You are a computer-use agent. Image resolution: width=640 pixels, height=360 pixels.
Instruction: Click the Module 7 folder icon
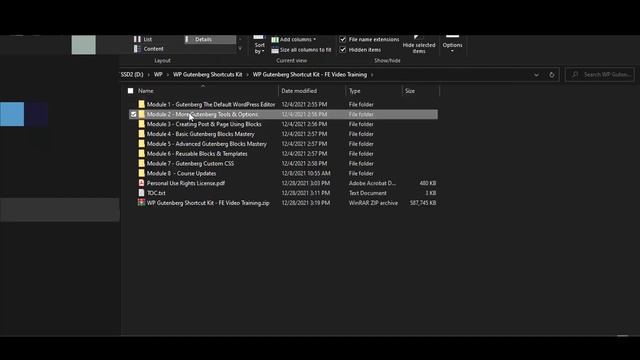[x=141, y=163]
